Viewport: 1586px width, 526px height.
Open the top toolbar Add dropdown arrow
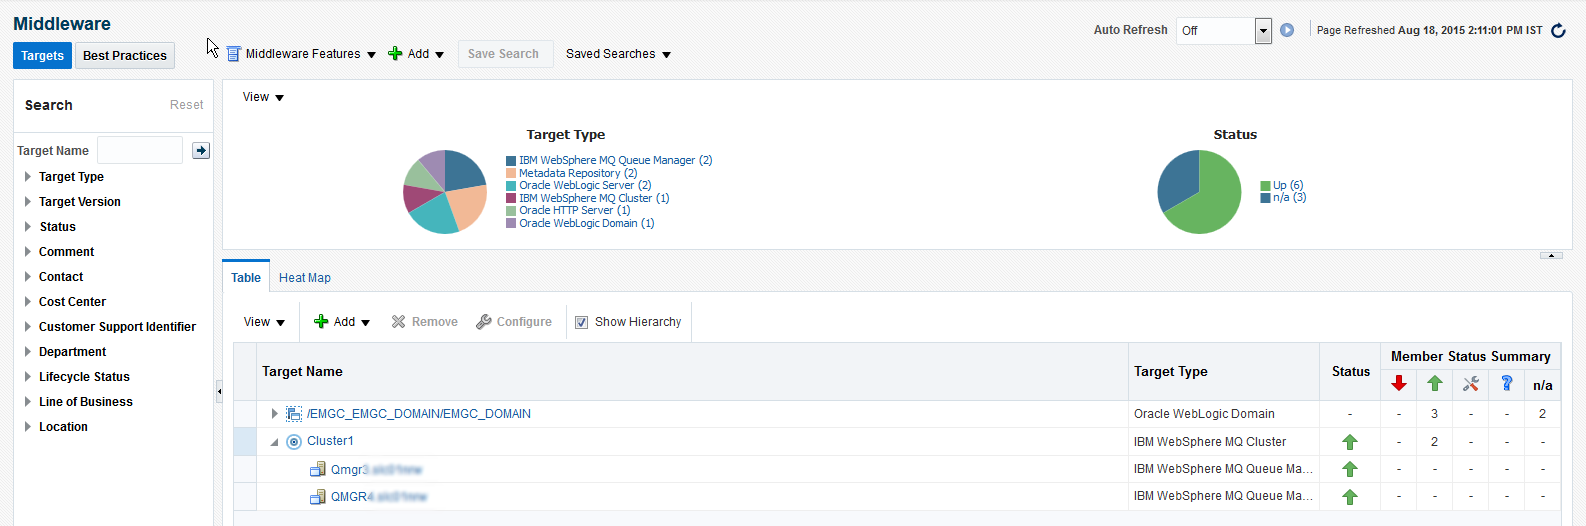[439, 55]
